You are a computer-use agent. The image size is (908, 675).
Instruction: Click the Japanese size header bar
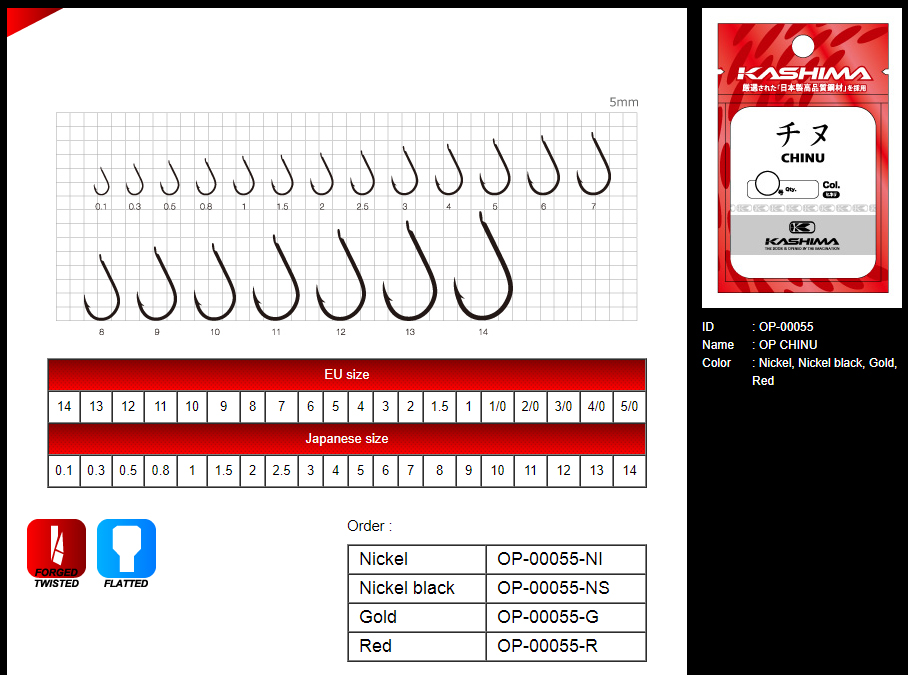click(347, 439)
